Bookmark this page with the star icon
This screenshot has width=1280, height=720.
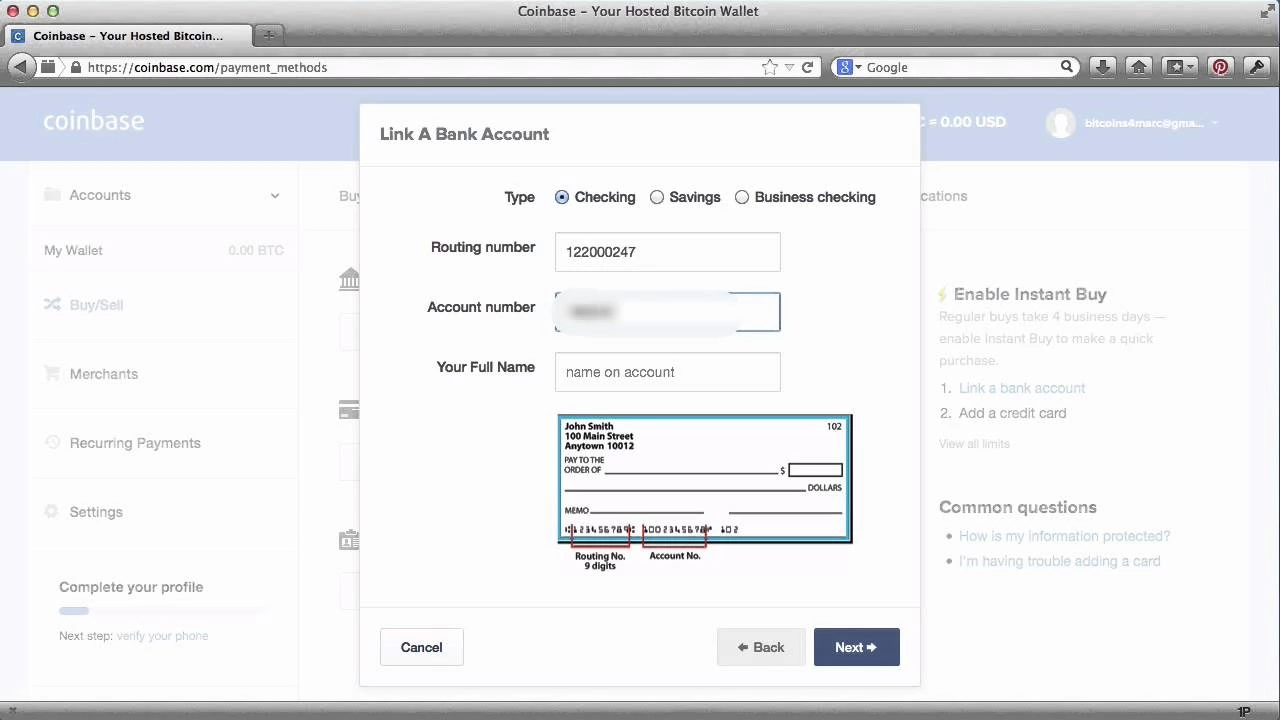(769, 67)
